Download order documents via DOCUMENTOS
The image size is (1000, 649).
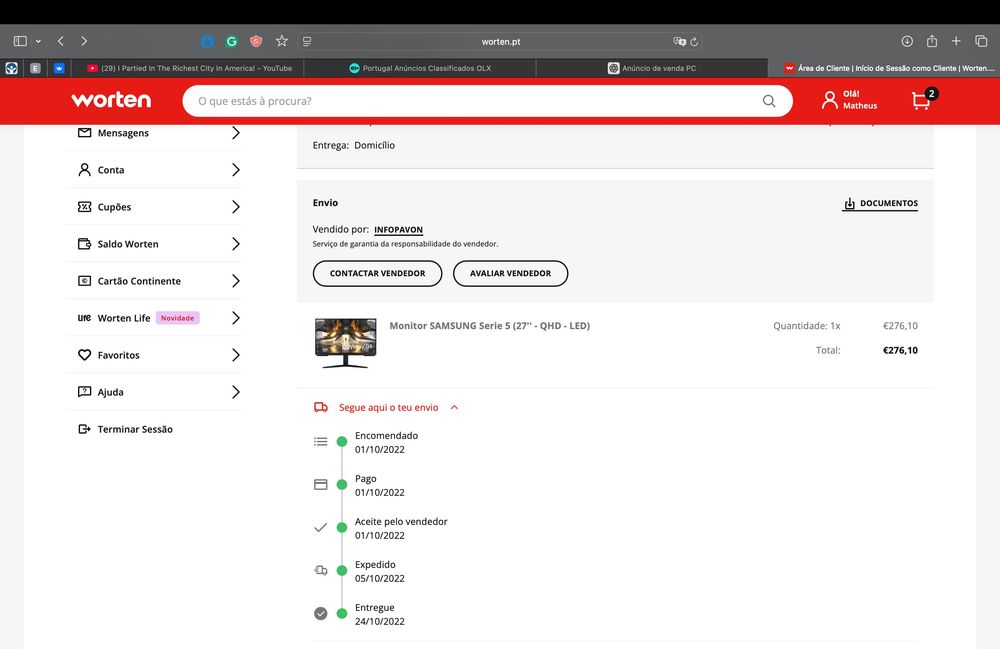tap(880, 203)
